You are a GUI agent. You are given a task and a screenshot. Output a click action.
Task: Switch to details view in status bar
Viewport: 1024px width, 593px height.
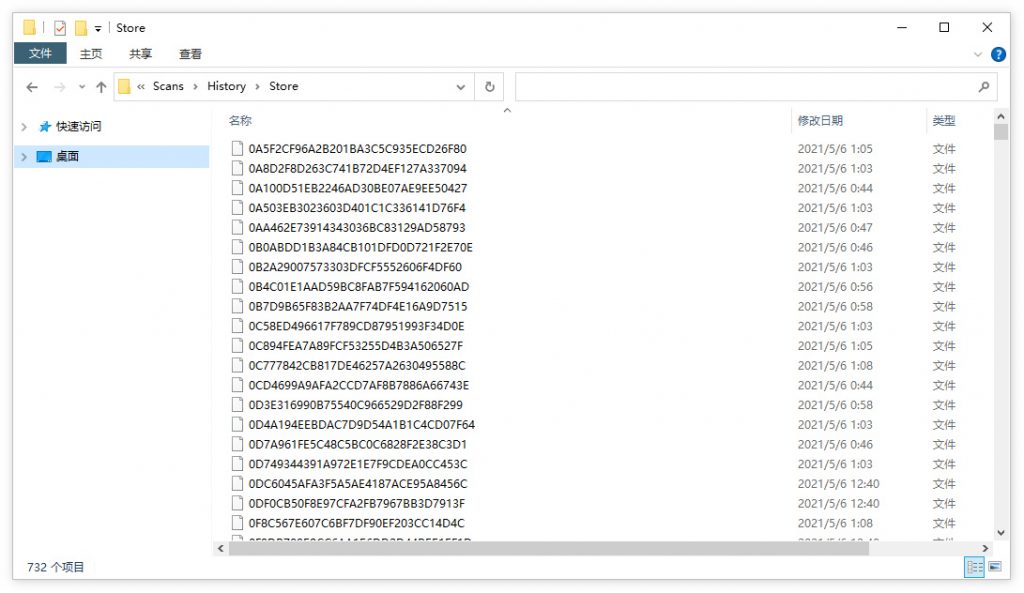coord(973,568)
